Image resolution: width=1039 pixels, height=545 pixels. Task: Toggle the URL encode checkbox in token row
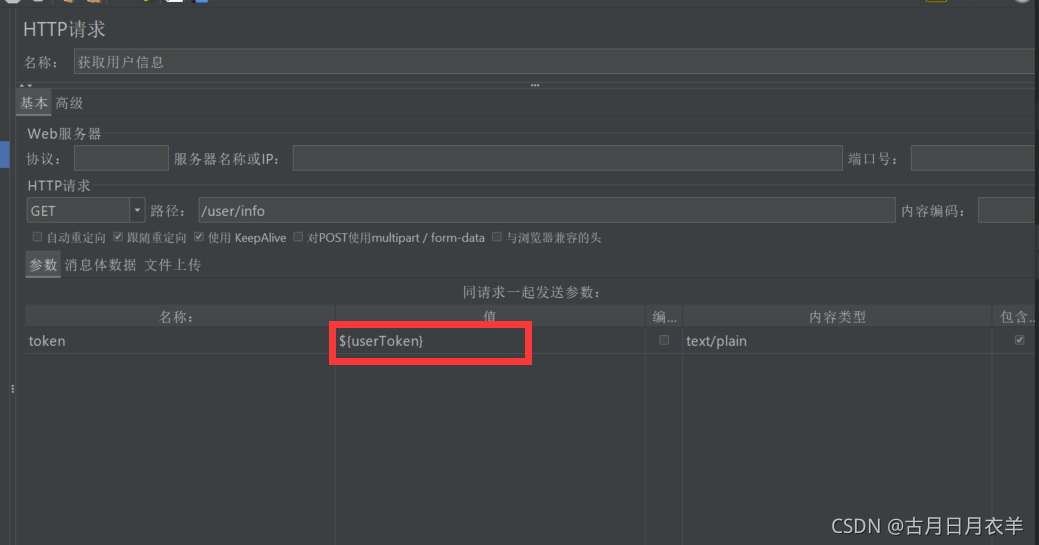664,340
